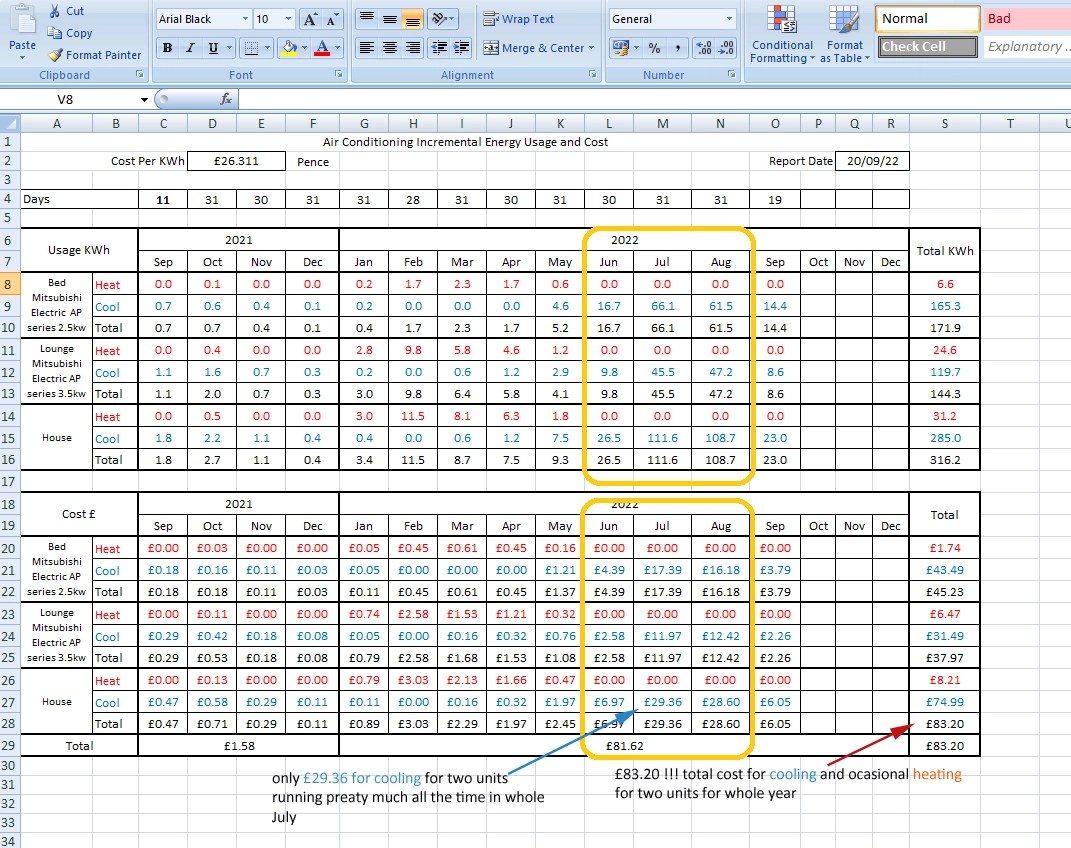Decrease font size with Shrink Font
The width and height of the screenshot is (1071, 848).
point(331,19)
